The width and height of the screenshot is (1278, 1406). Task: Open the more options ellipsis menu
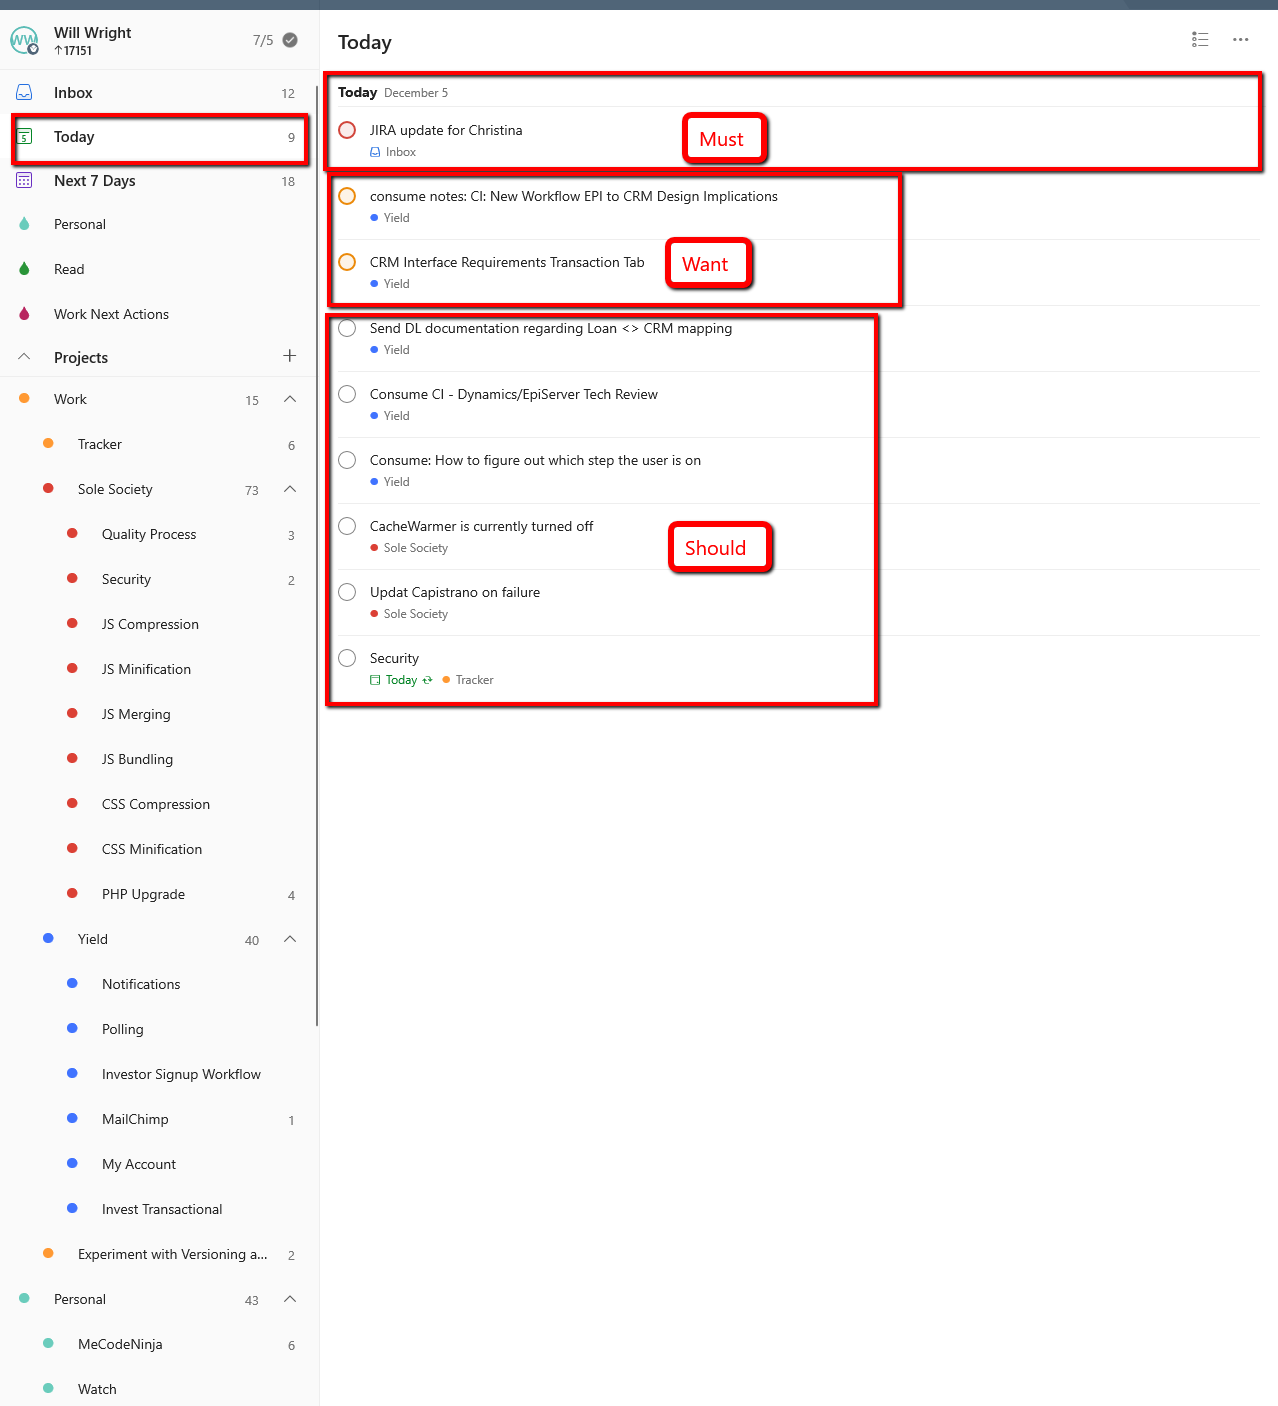point(1241,39)
